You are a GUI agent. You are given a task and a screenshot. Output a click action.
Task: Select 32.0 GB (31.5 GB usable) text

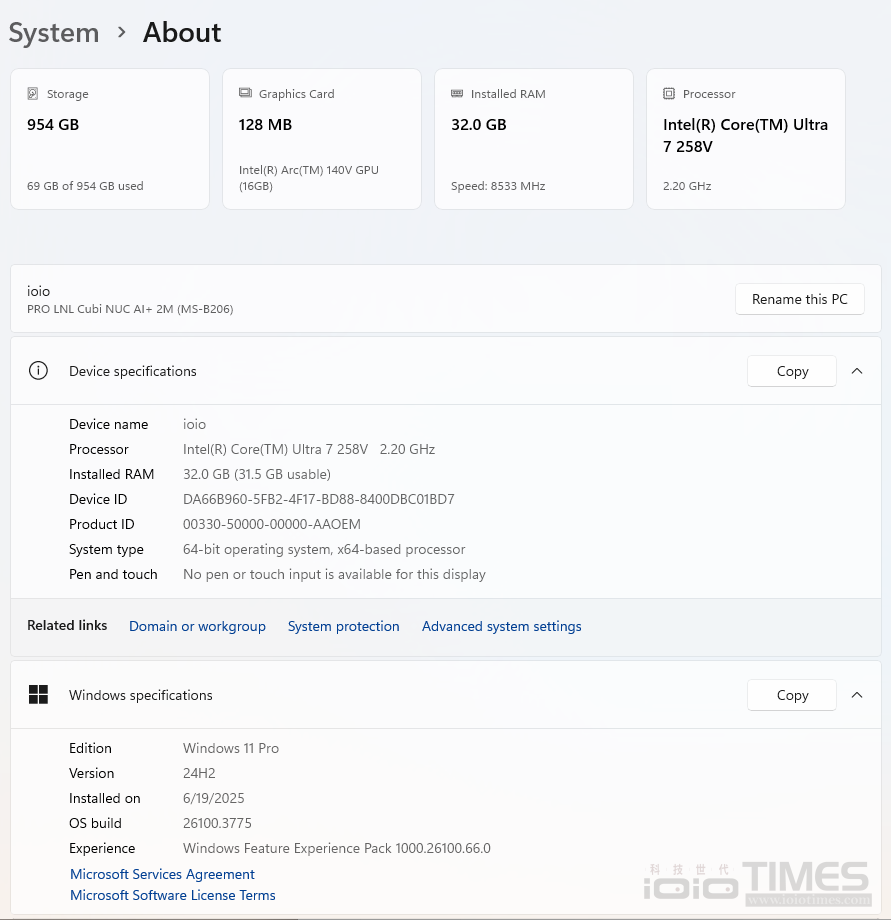click(x=257, y=474)
